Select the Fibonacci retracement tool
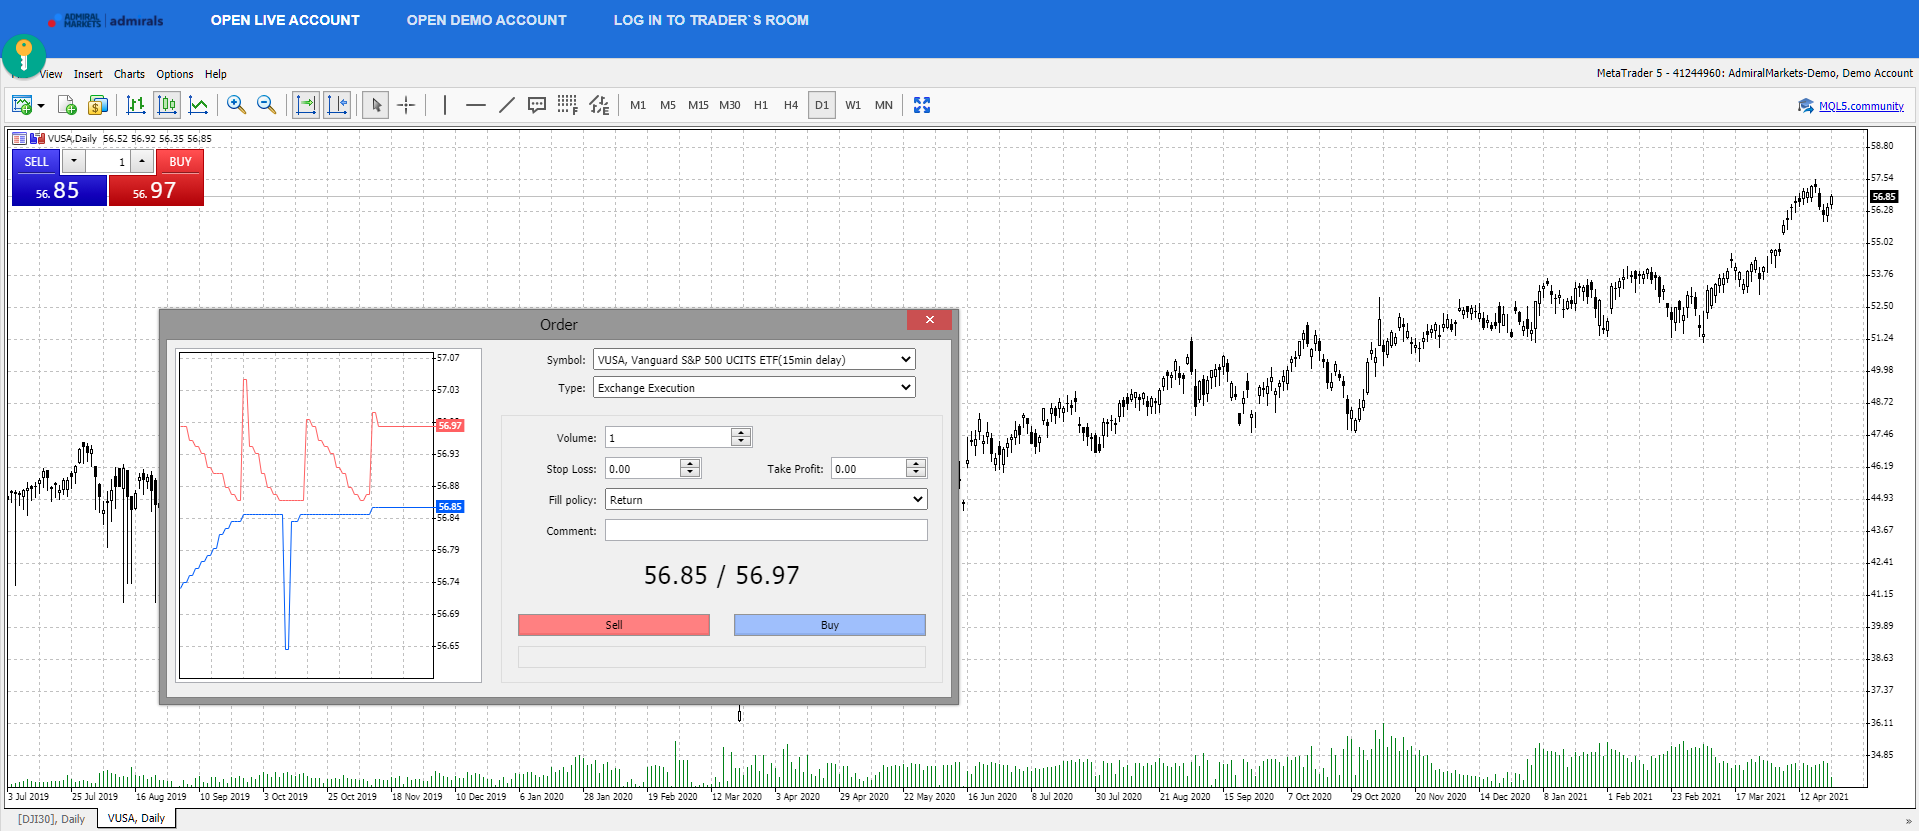The width and height of the screenshot is (1919, 831). [x=567, y=105]
